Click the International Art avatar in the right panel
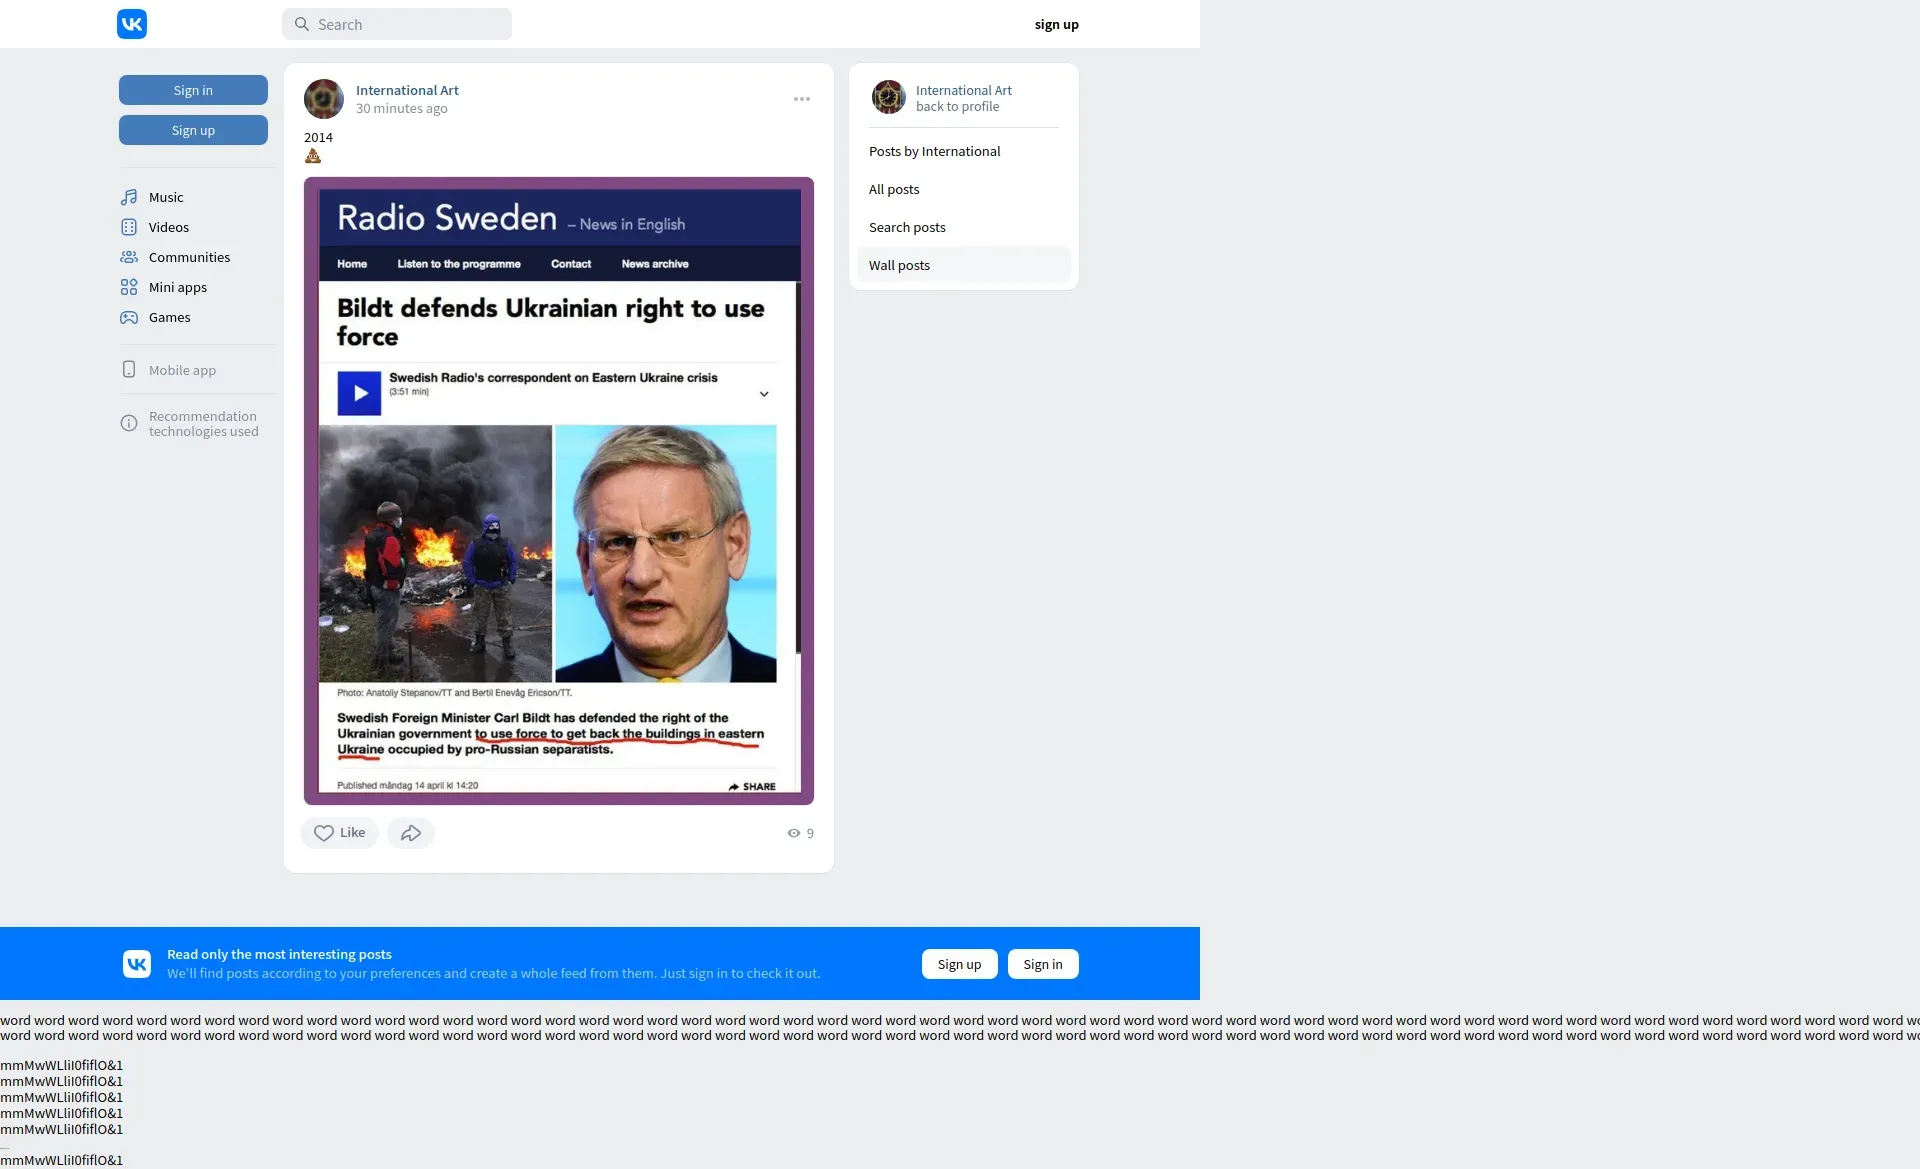 (x=888, y=97)
